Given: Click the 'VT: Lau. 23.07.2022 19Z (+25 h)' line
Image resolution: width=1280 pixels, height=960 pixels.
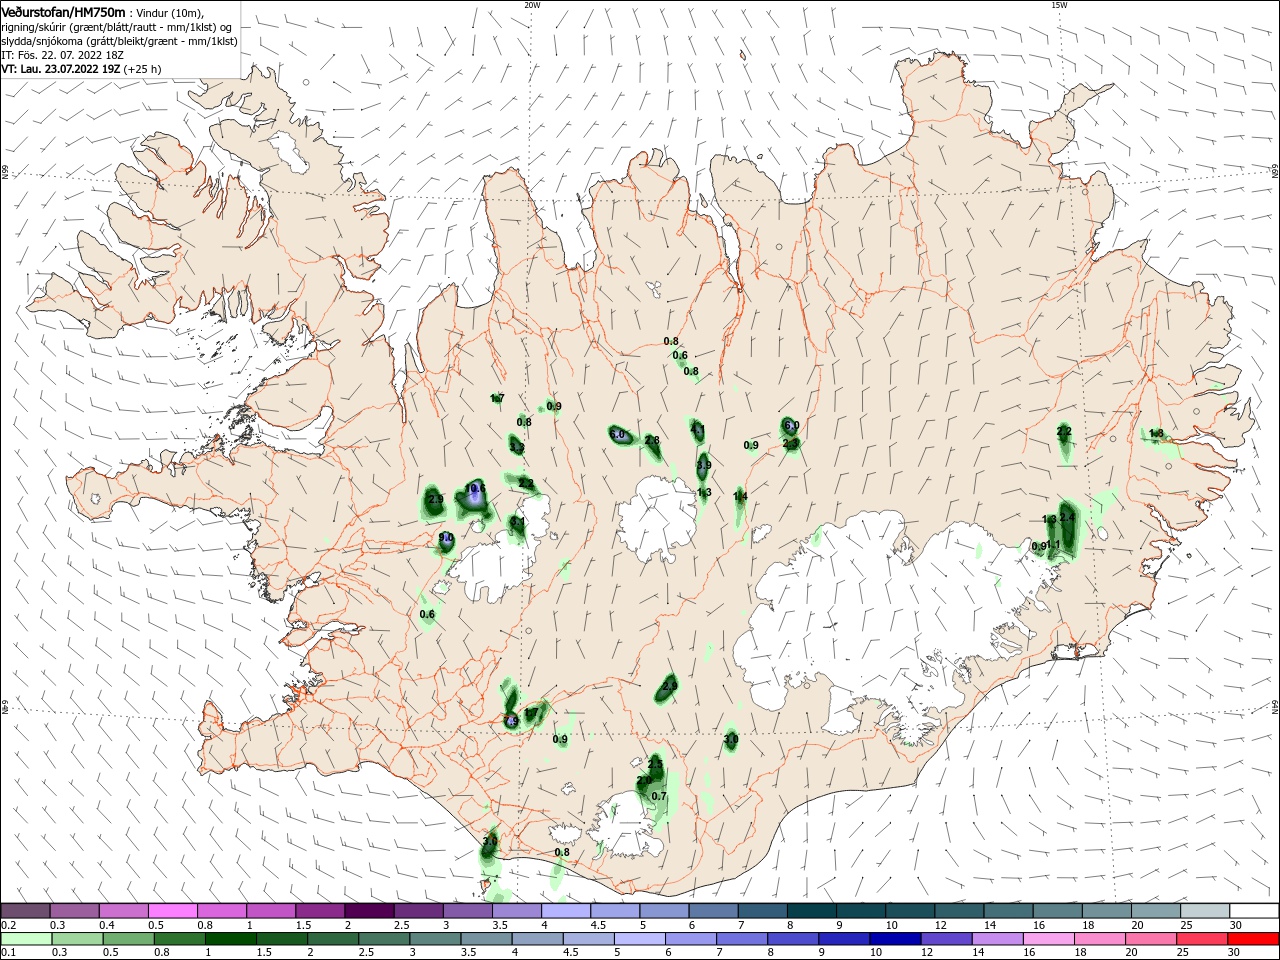Looking at the screenshot, I should [81, 69].
